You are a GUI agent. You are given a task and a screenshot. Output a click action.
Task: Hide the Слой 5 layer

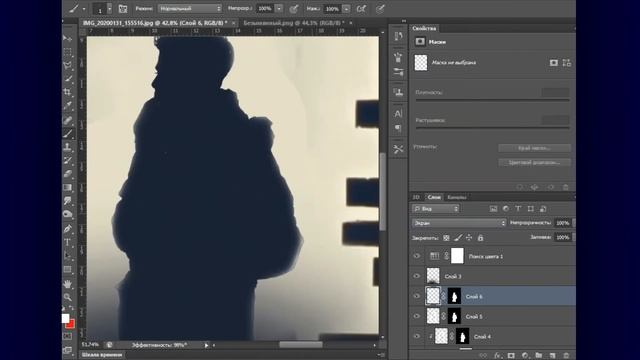click(x=417, y=316)
